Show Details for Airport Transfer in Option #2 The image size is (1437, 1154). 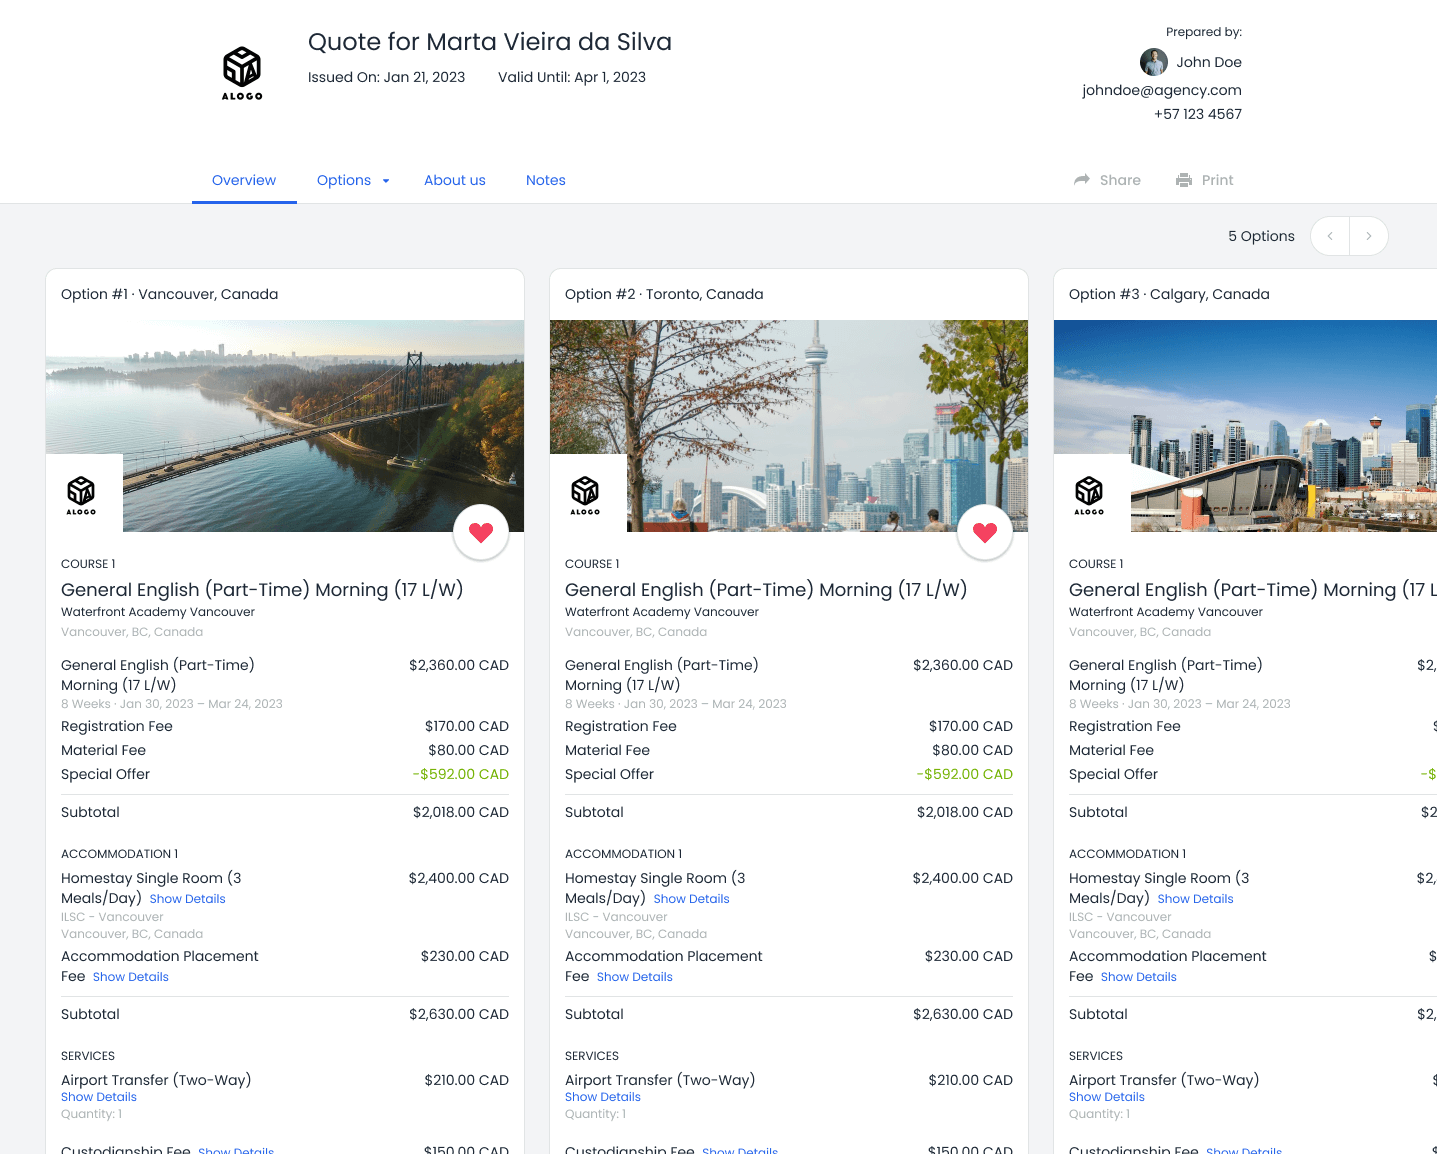click(x=603, y=1097)
